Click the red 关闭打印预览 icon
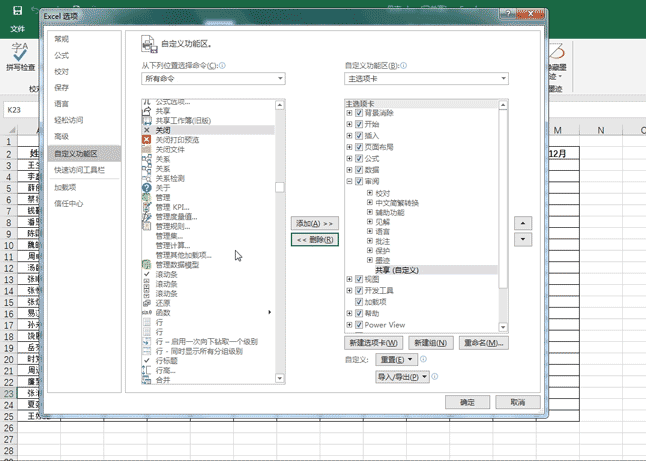 [146, 140]
